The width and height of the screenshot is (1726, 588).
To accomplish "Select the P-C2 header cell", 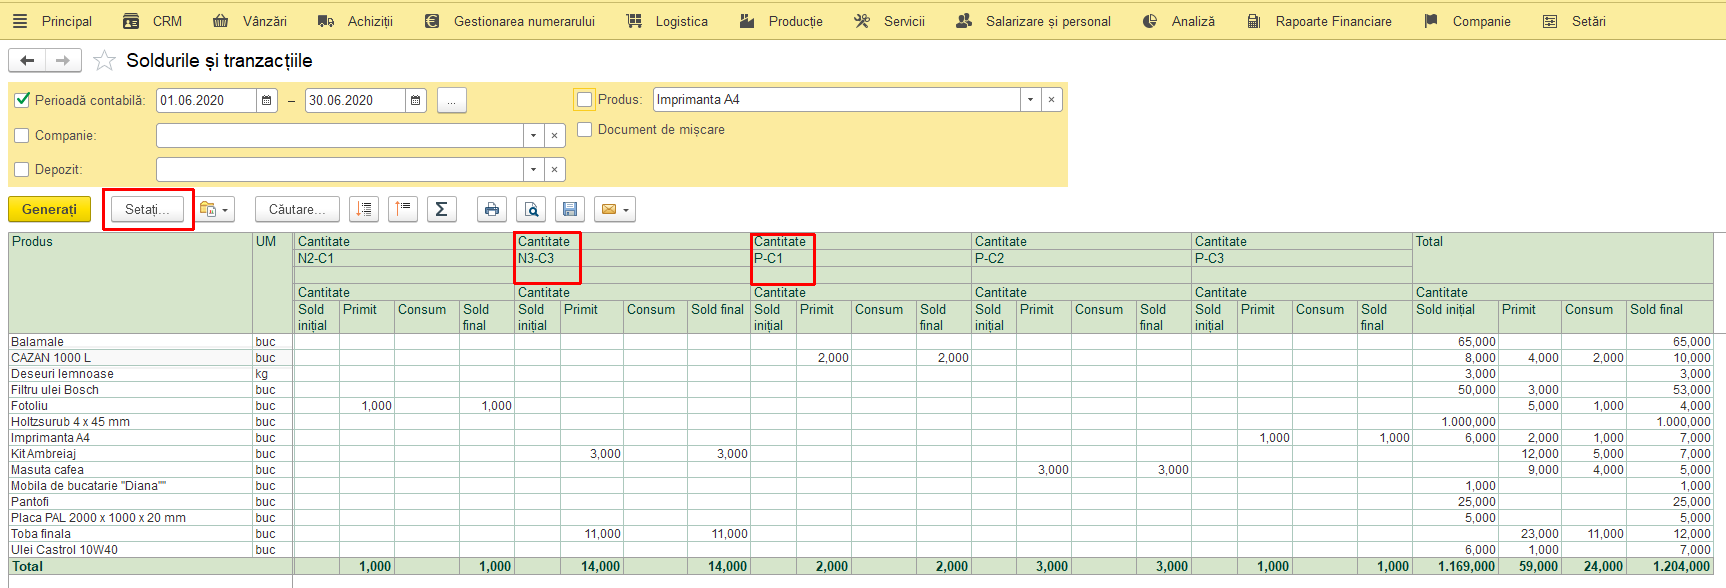I will (1081, 258).
